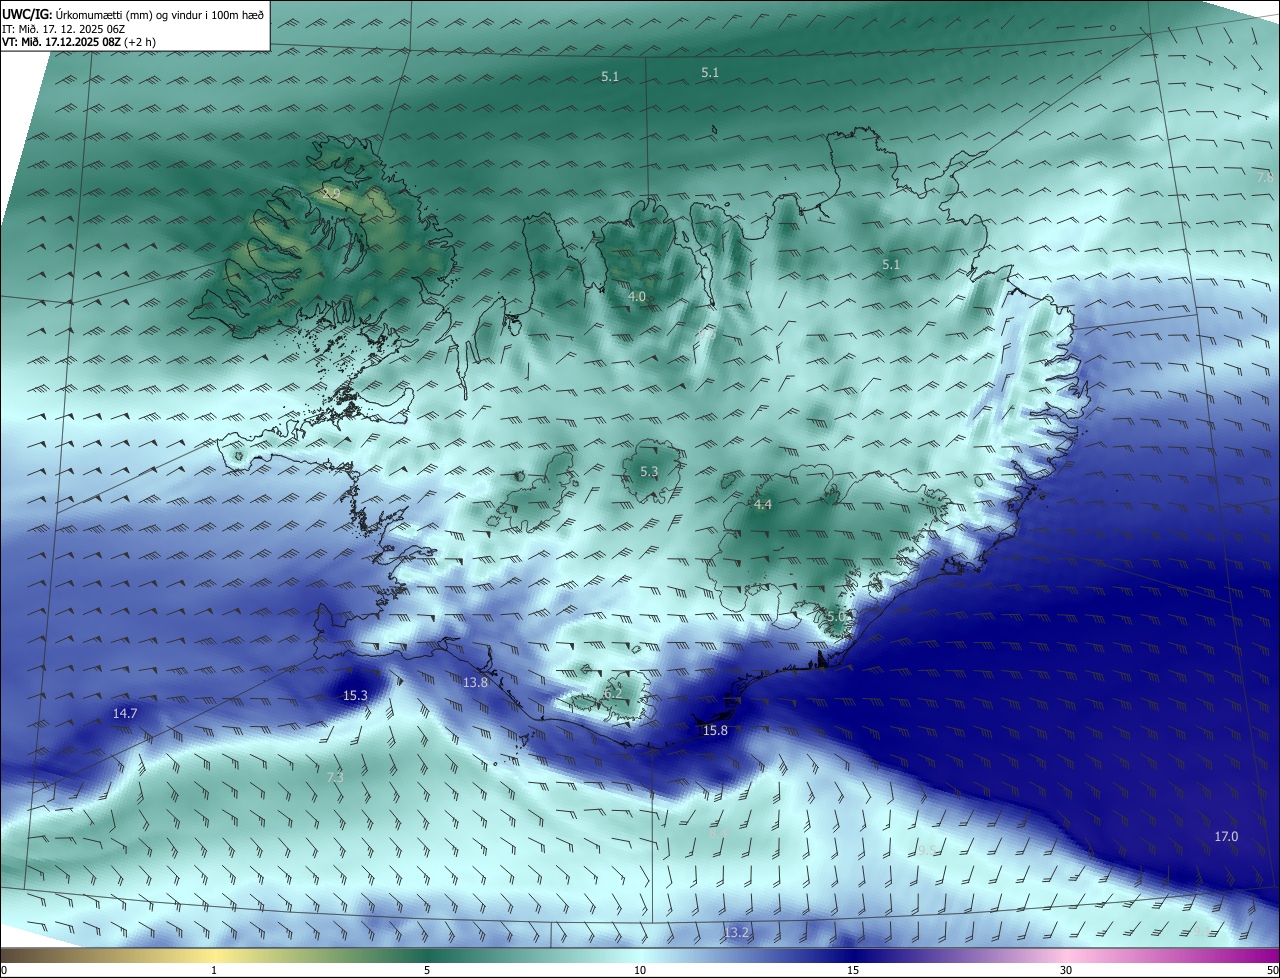Click the '5' tick on the color scale
Viewport: 1280px width, 978px height.
pyautogui.click(x=427, y=970)
